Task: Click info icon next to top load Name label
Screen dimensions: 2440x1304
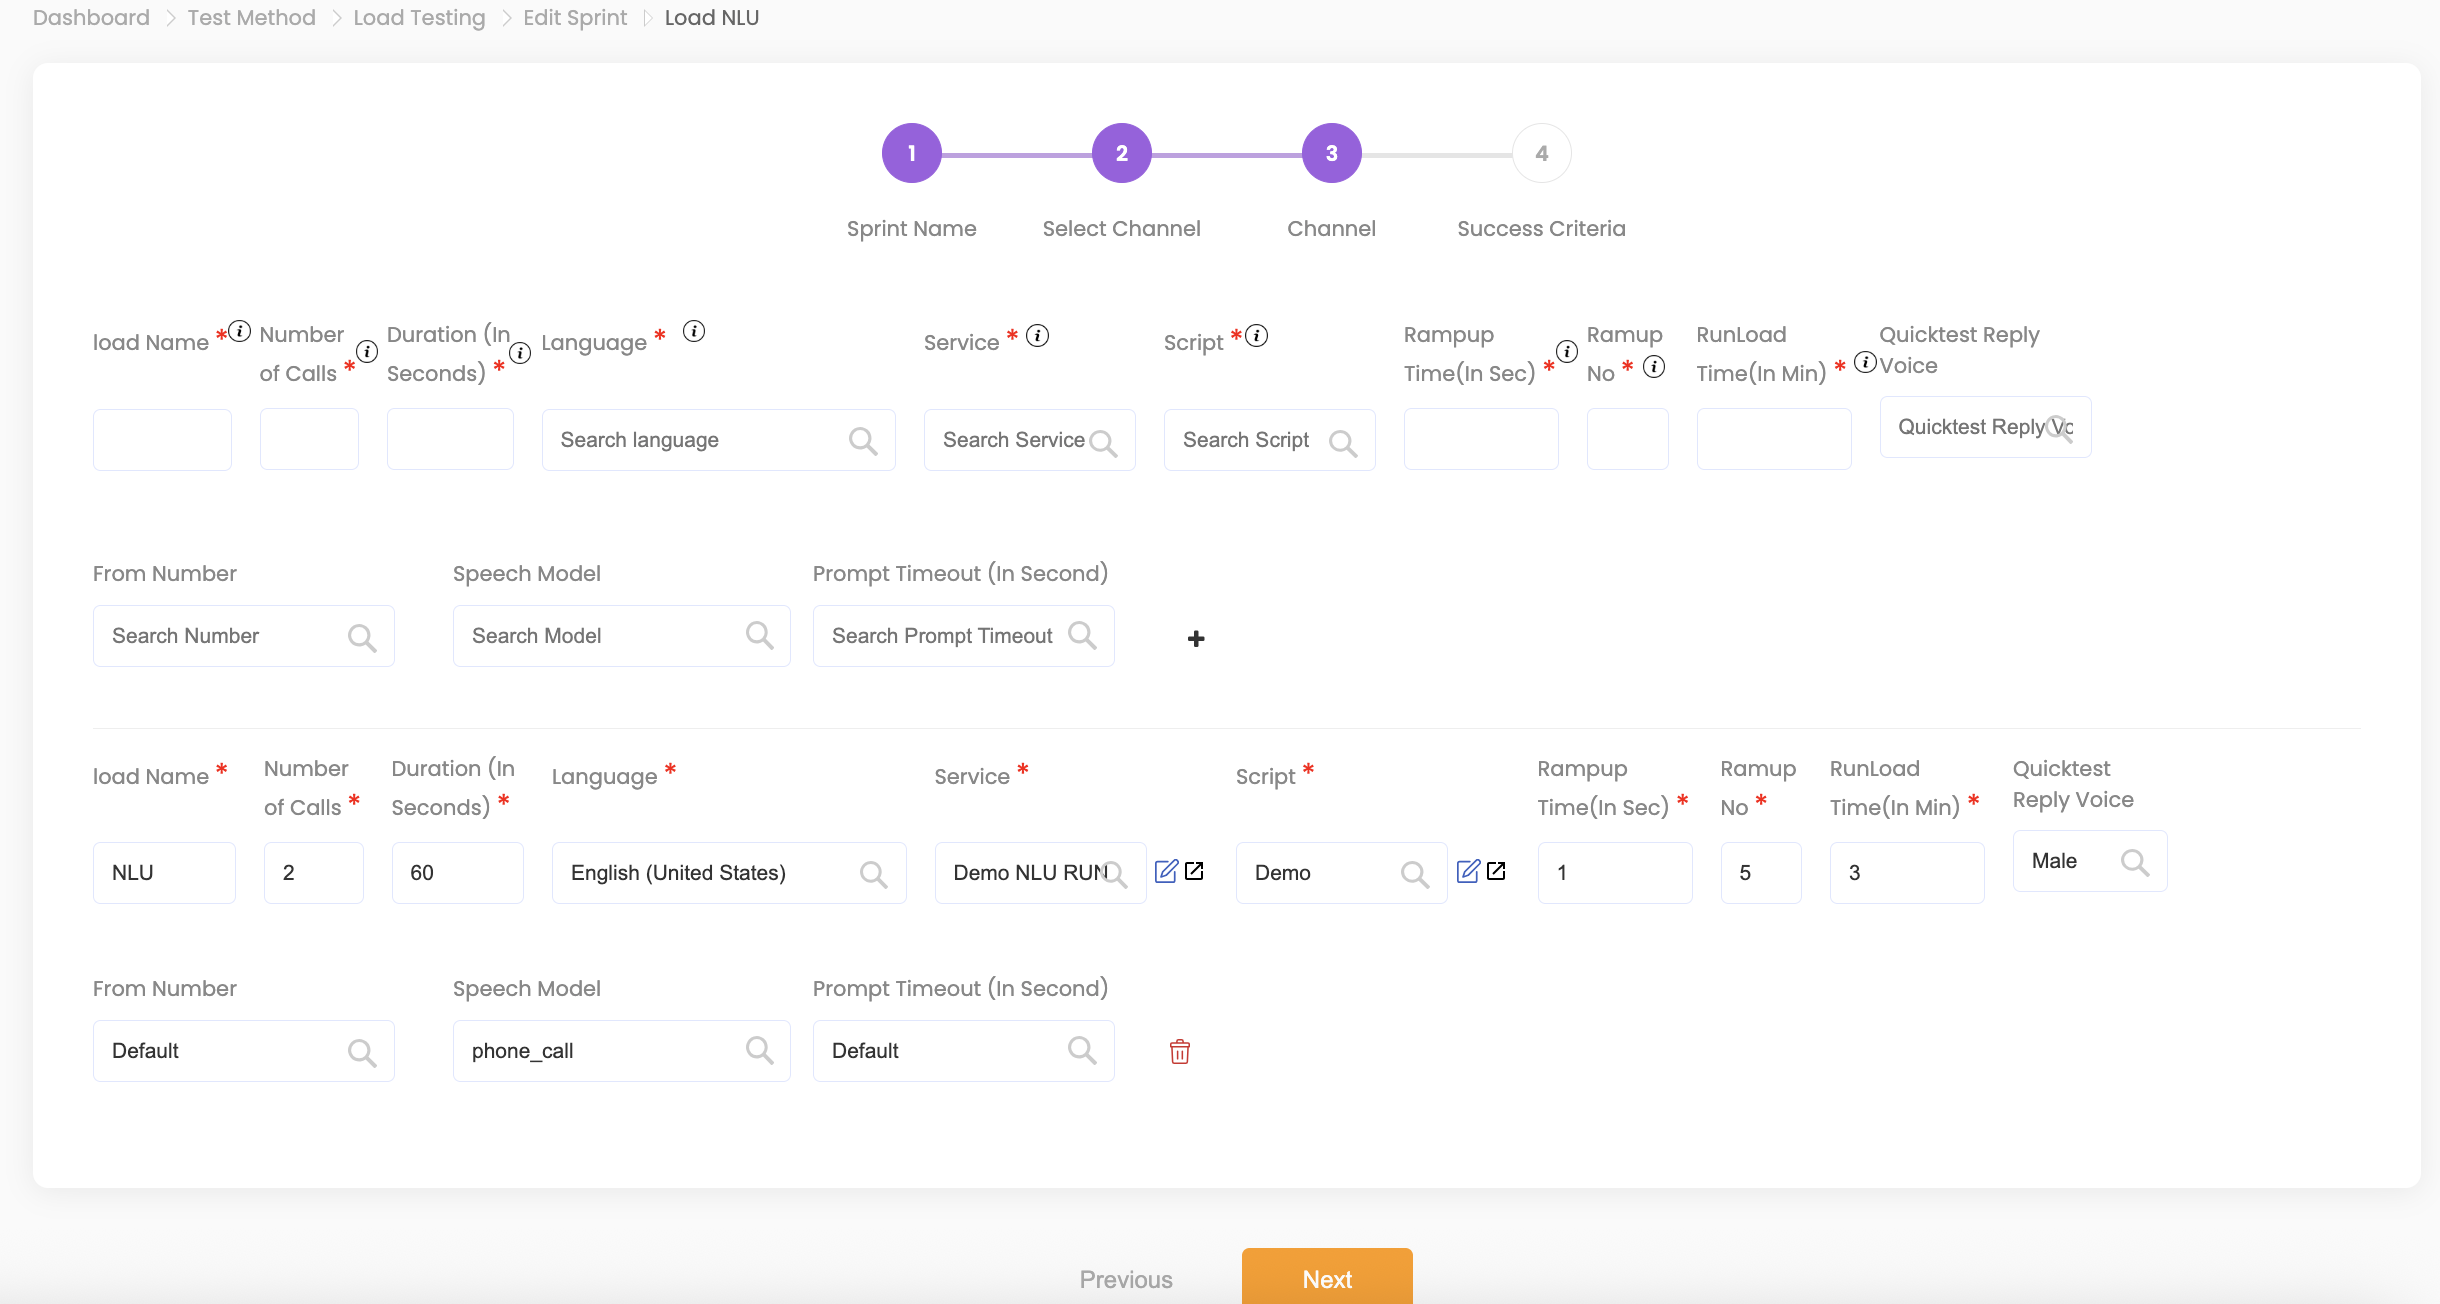Action: [x=240, y=331]
